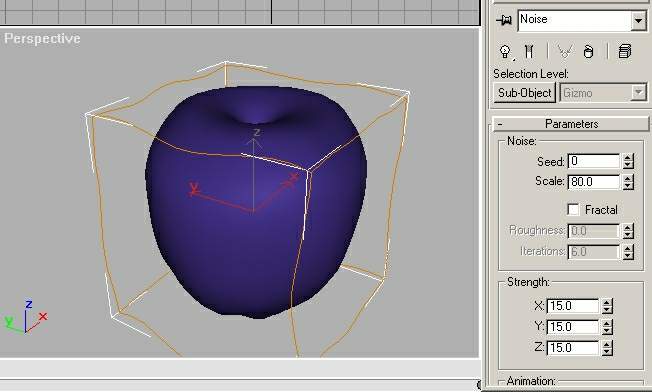
Task: Open the Edit Stack icon
Action: coord(624,52)
